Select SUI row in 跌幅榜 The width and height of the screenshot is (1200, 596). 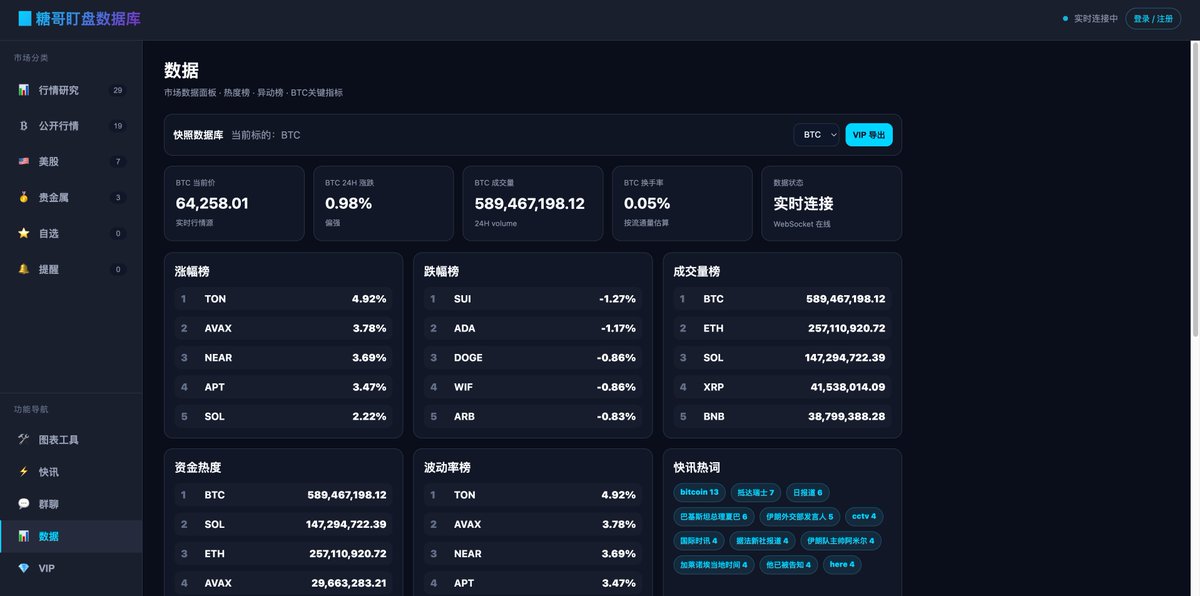click(x=533, y=299)
